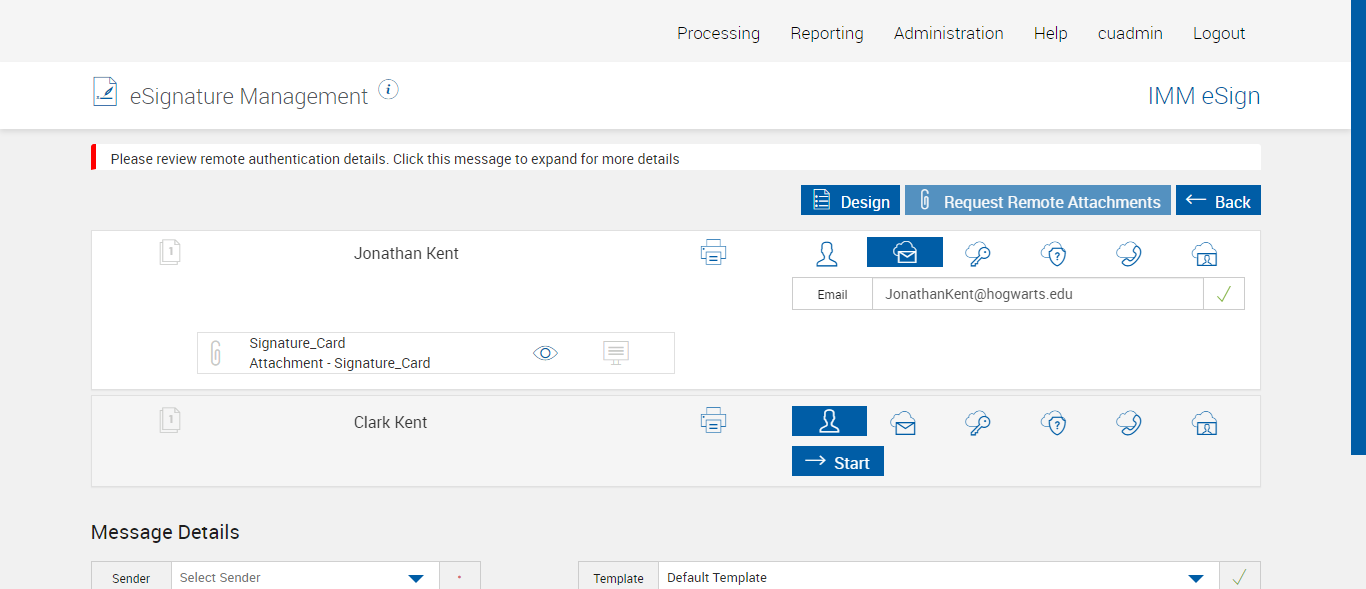Viewport: 1366px width, 589px height.
Task: Click the JonathanKent@hogwarts.edu email field
Action: pyautogui.click(x=1037, y=294)
